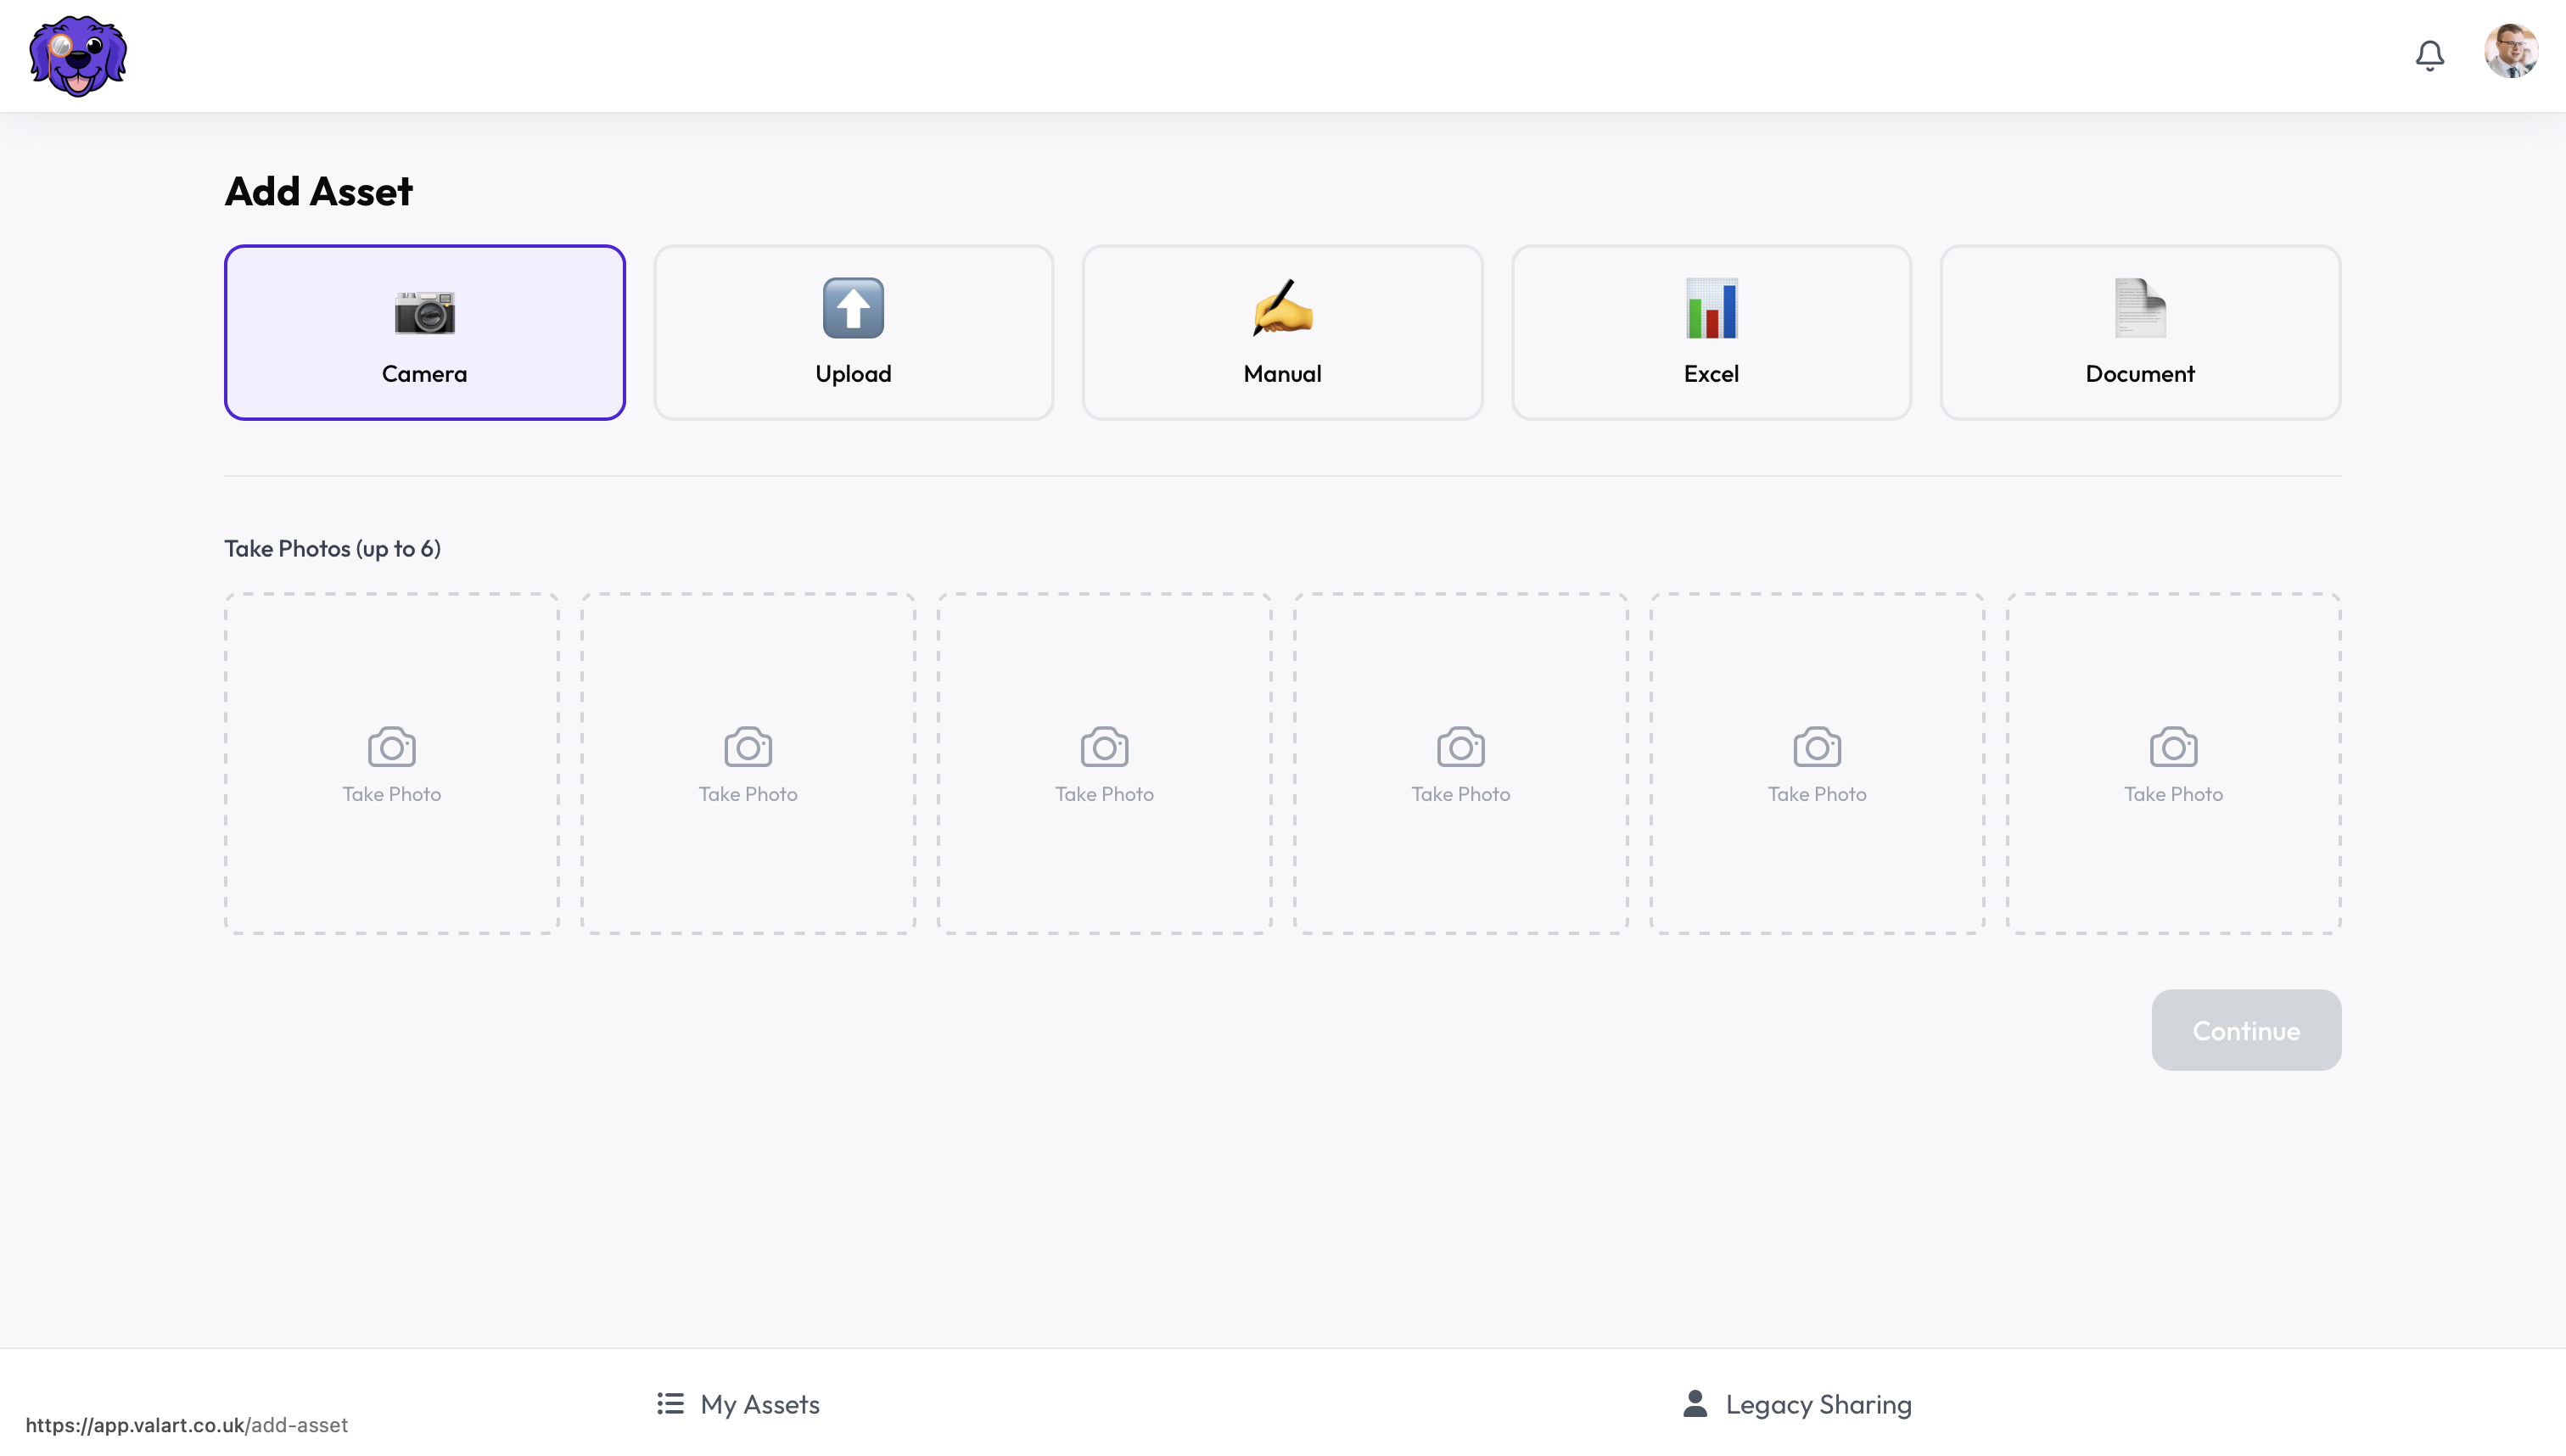Take the first photo of the asset
This screenshot has width=2566, height=1456.
(390, 762)
